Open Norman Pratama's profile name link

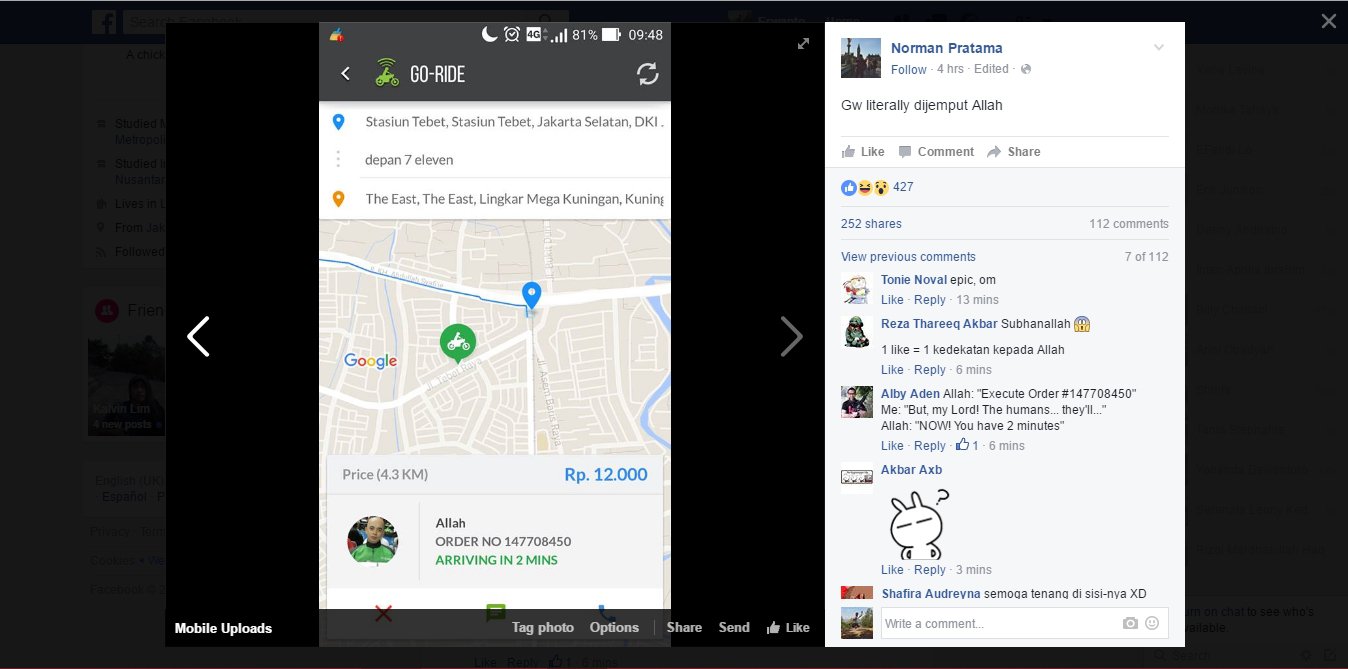(946, 48)
